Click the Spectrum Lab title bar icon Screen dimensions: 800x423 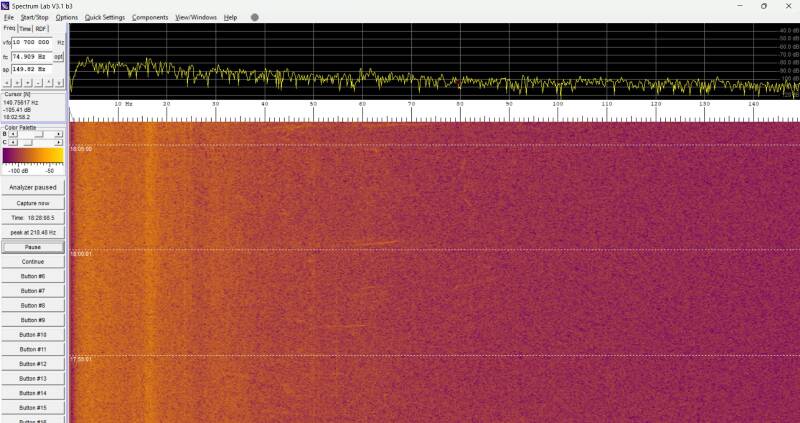(x=6, y=6)
